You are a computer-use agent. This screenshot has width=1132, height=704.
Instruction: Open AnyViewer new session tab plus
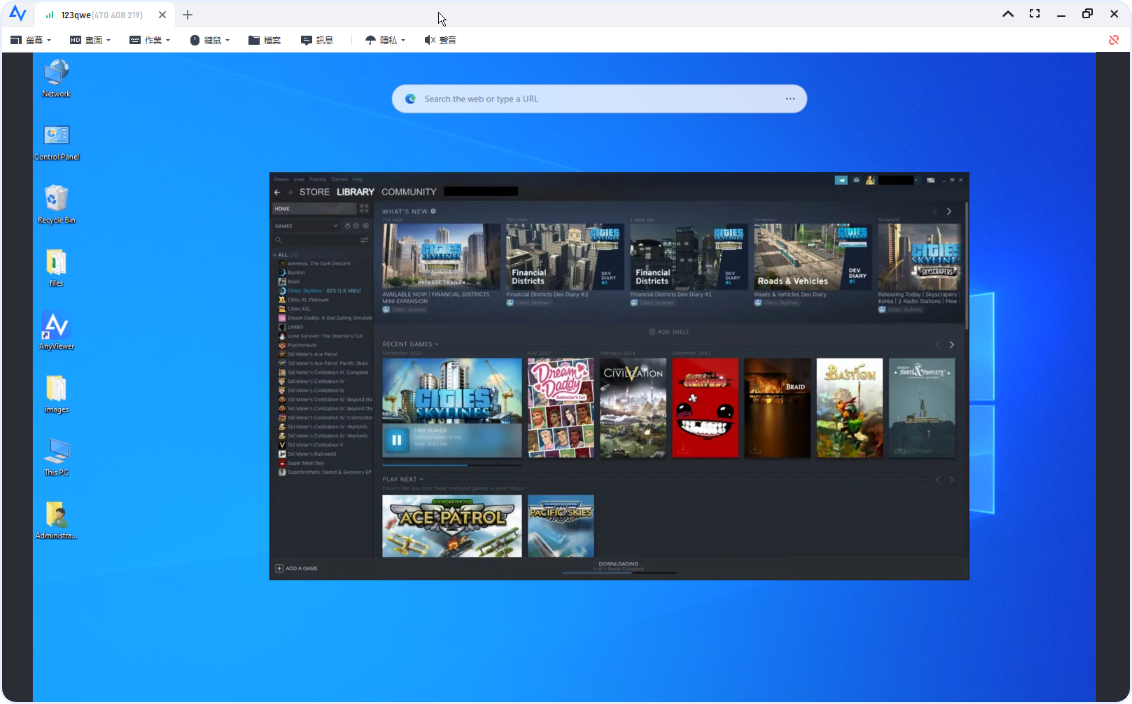pos(187,15)
